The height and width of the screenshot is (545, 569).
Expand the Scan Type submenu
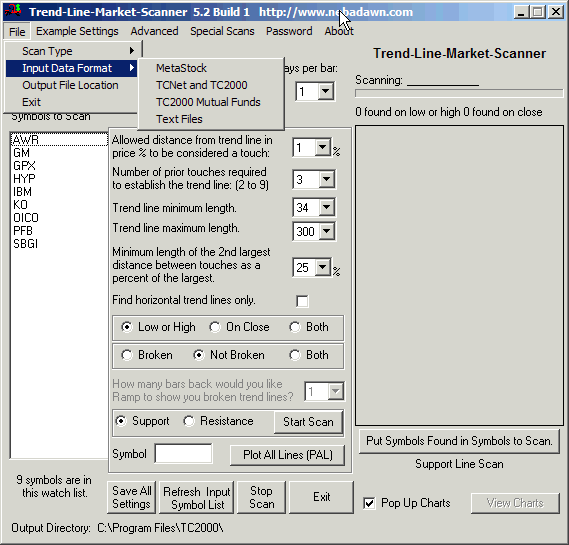[x=71, y=51]
